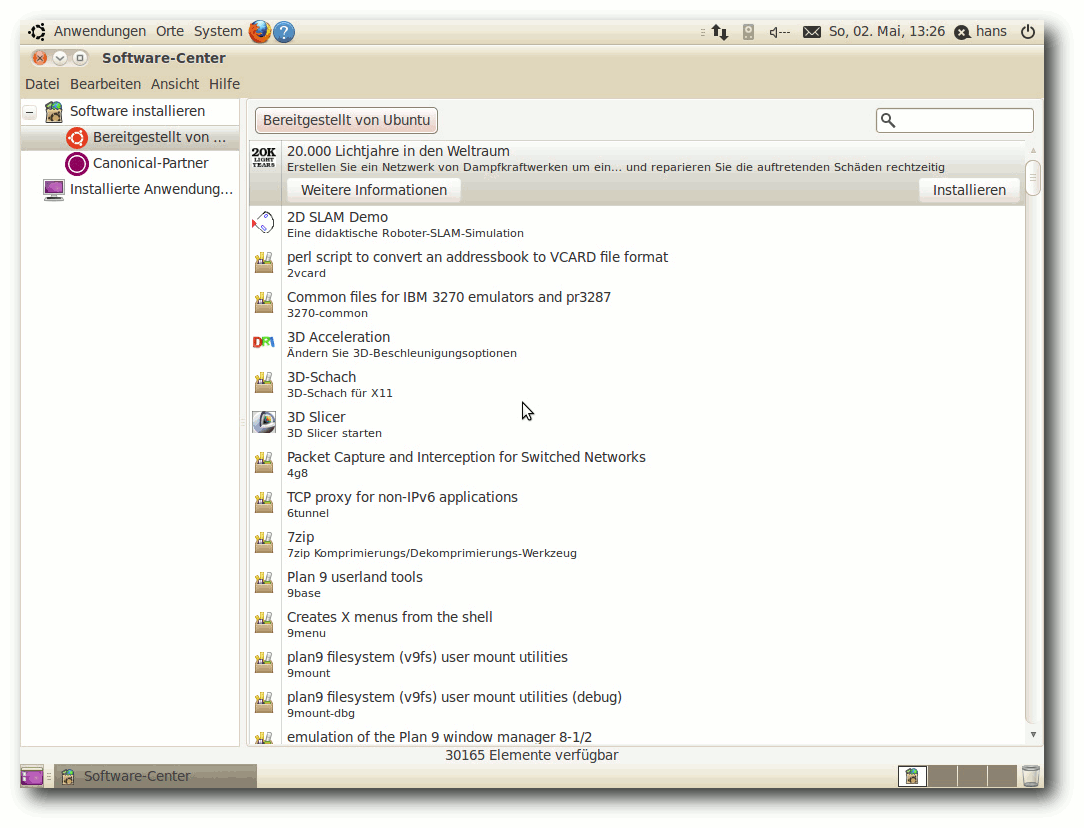Click the search input field
Viewport: 1084px width, 828px height.
[x=955, y=120]
